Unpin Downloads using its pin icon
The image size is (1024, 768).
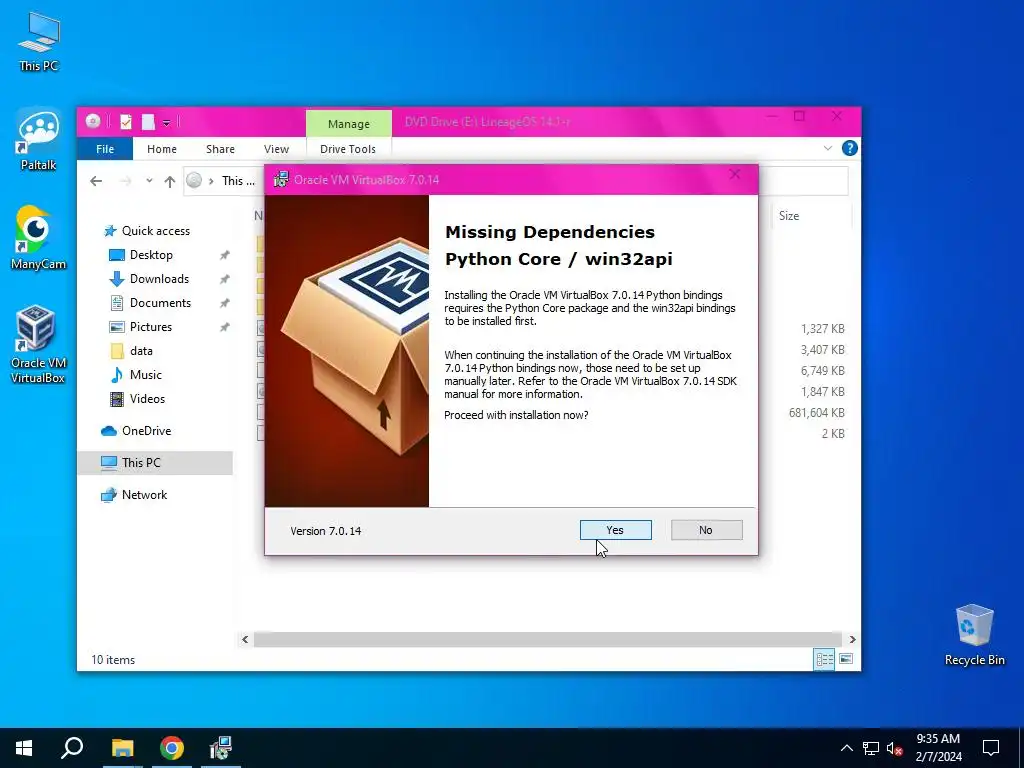pyautogui.click(x=225, y=279)
